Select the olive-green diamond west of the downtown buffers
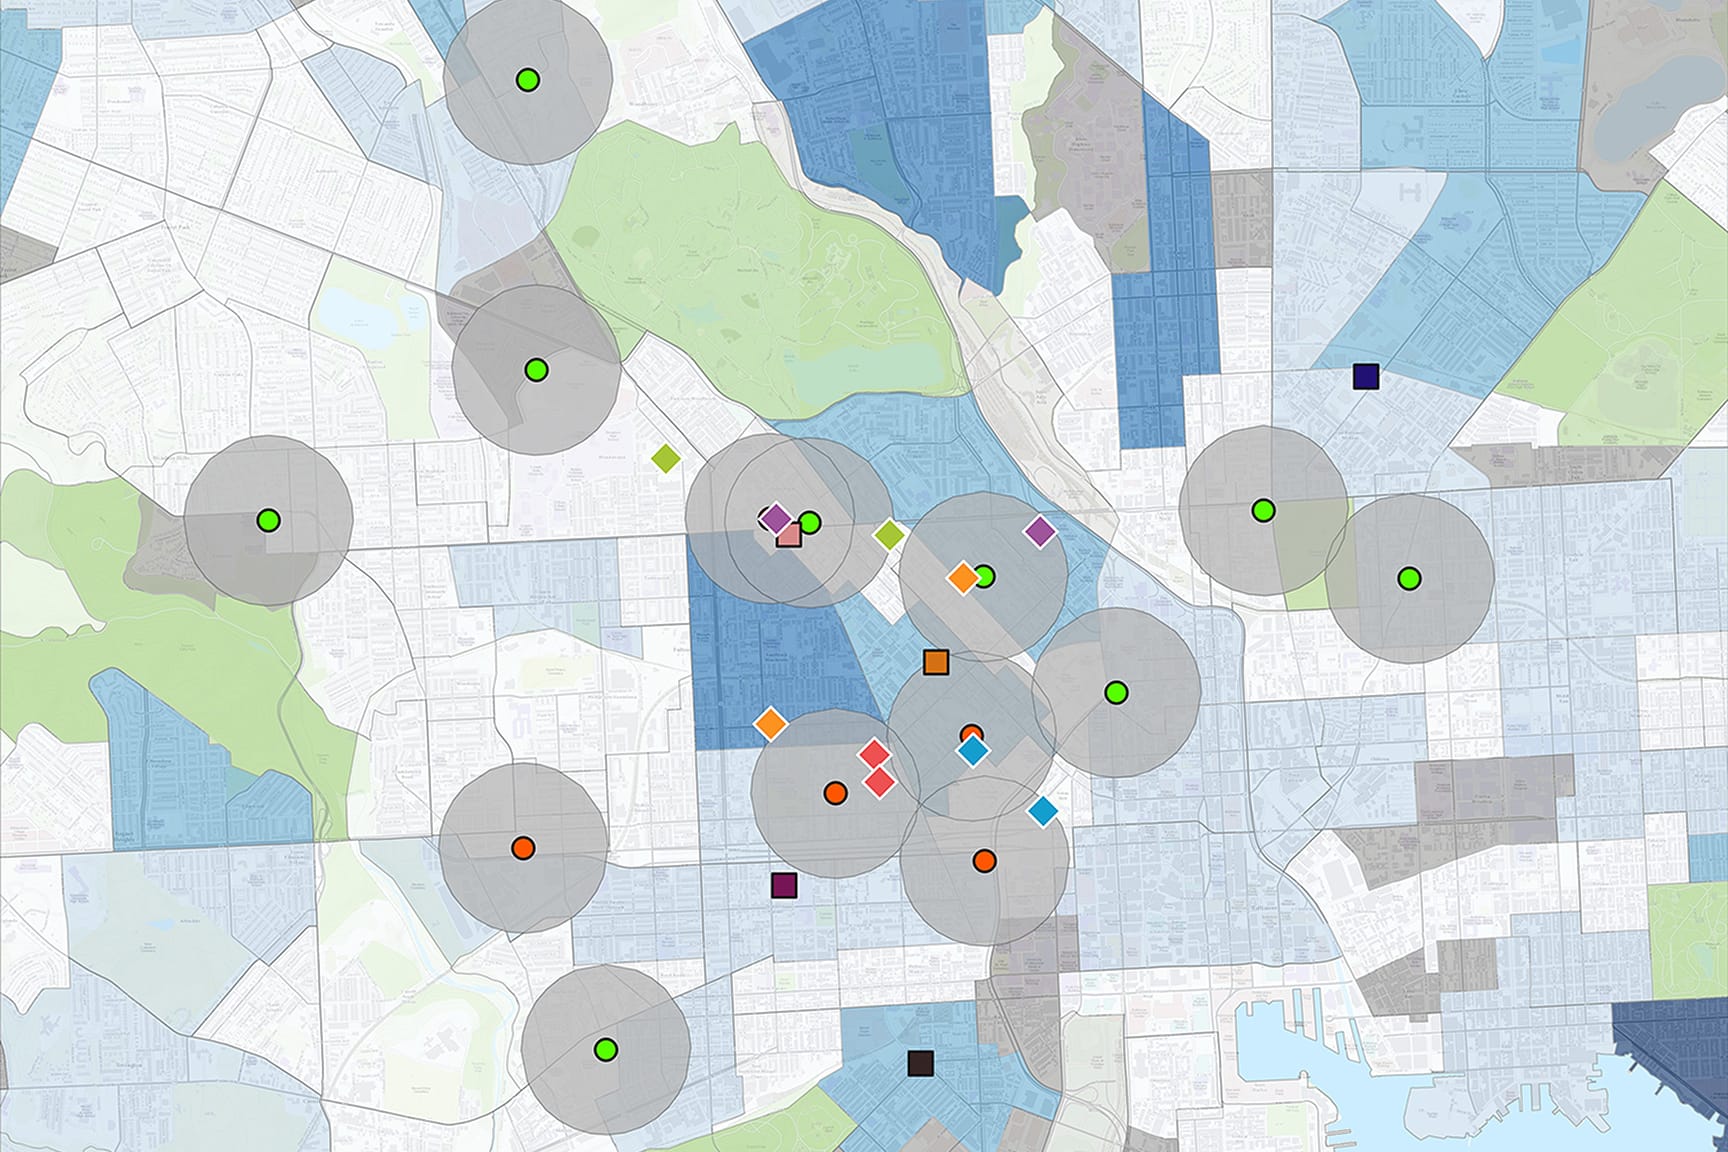This screenshot has width=1728, height=1152. pos(664,458)
